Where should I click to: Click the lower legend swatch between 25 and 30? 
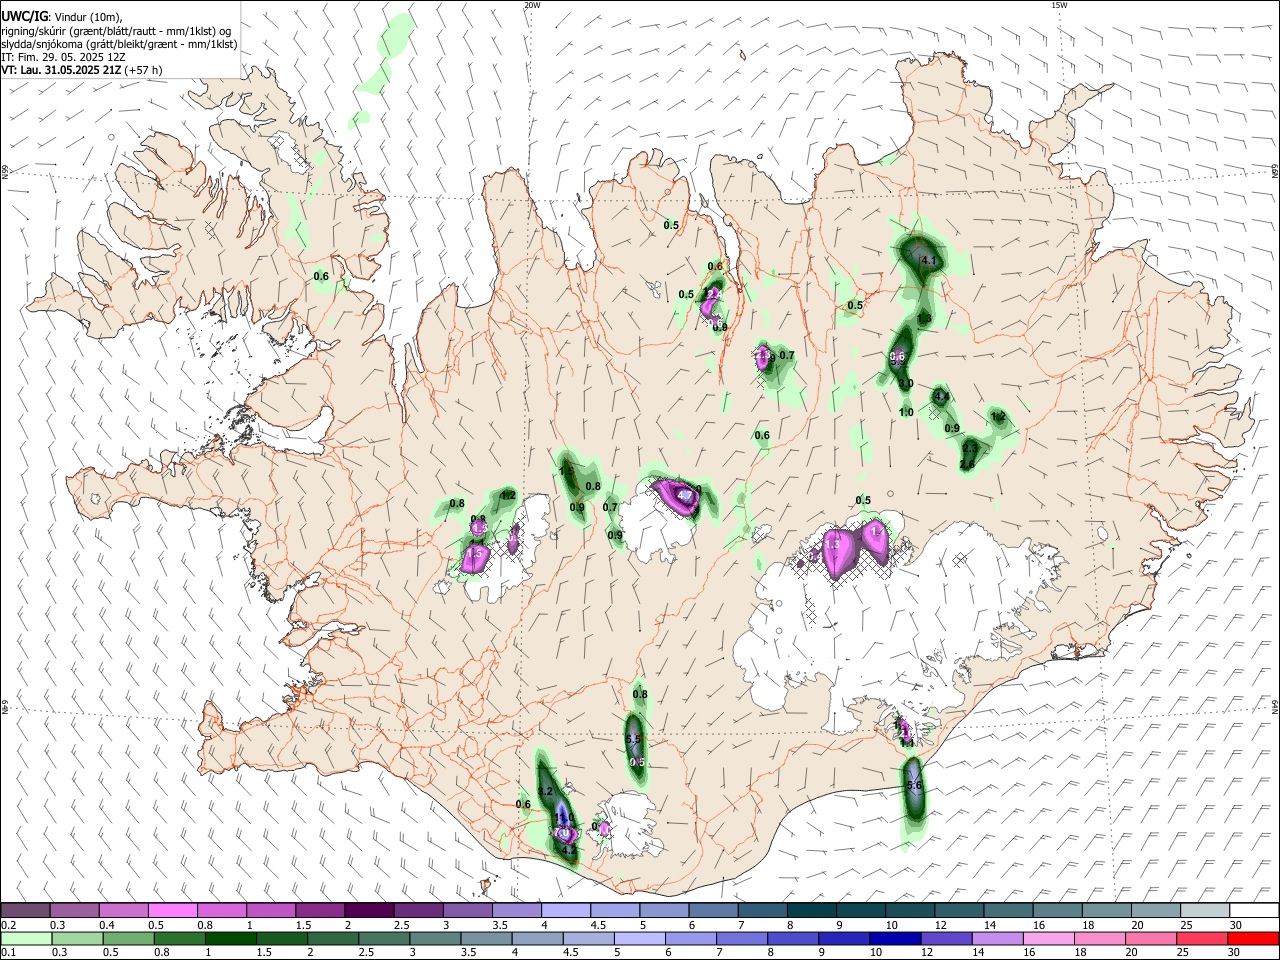1200,939
